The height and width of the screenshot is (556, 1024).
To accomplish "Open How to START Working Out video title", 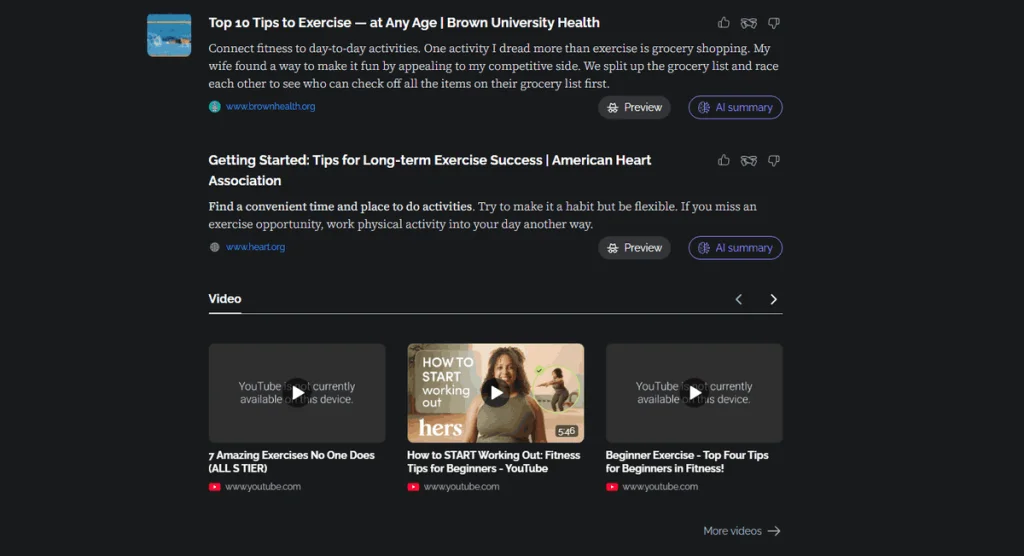I will (x=493, y=461).
